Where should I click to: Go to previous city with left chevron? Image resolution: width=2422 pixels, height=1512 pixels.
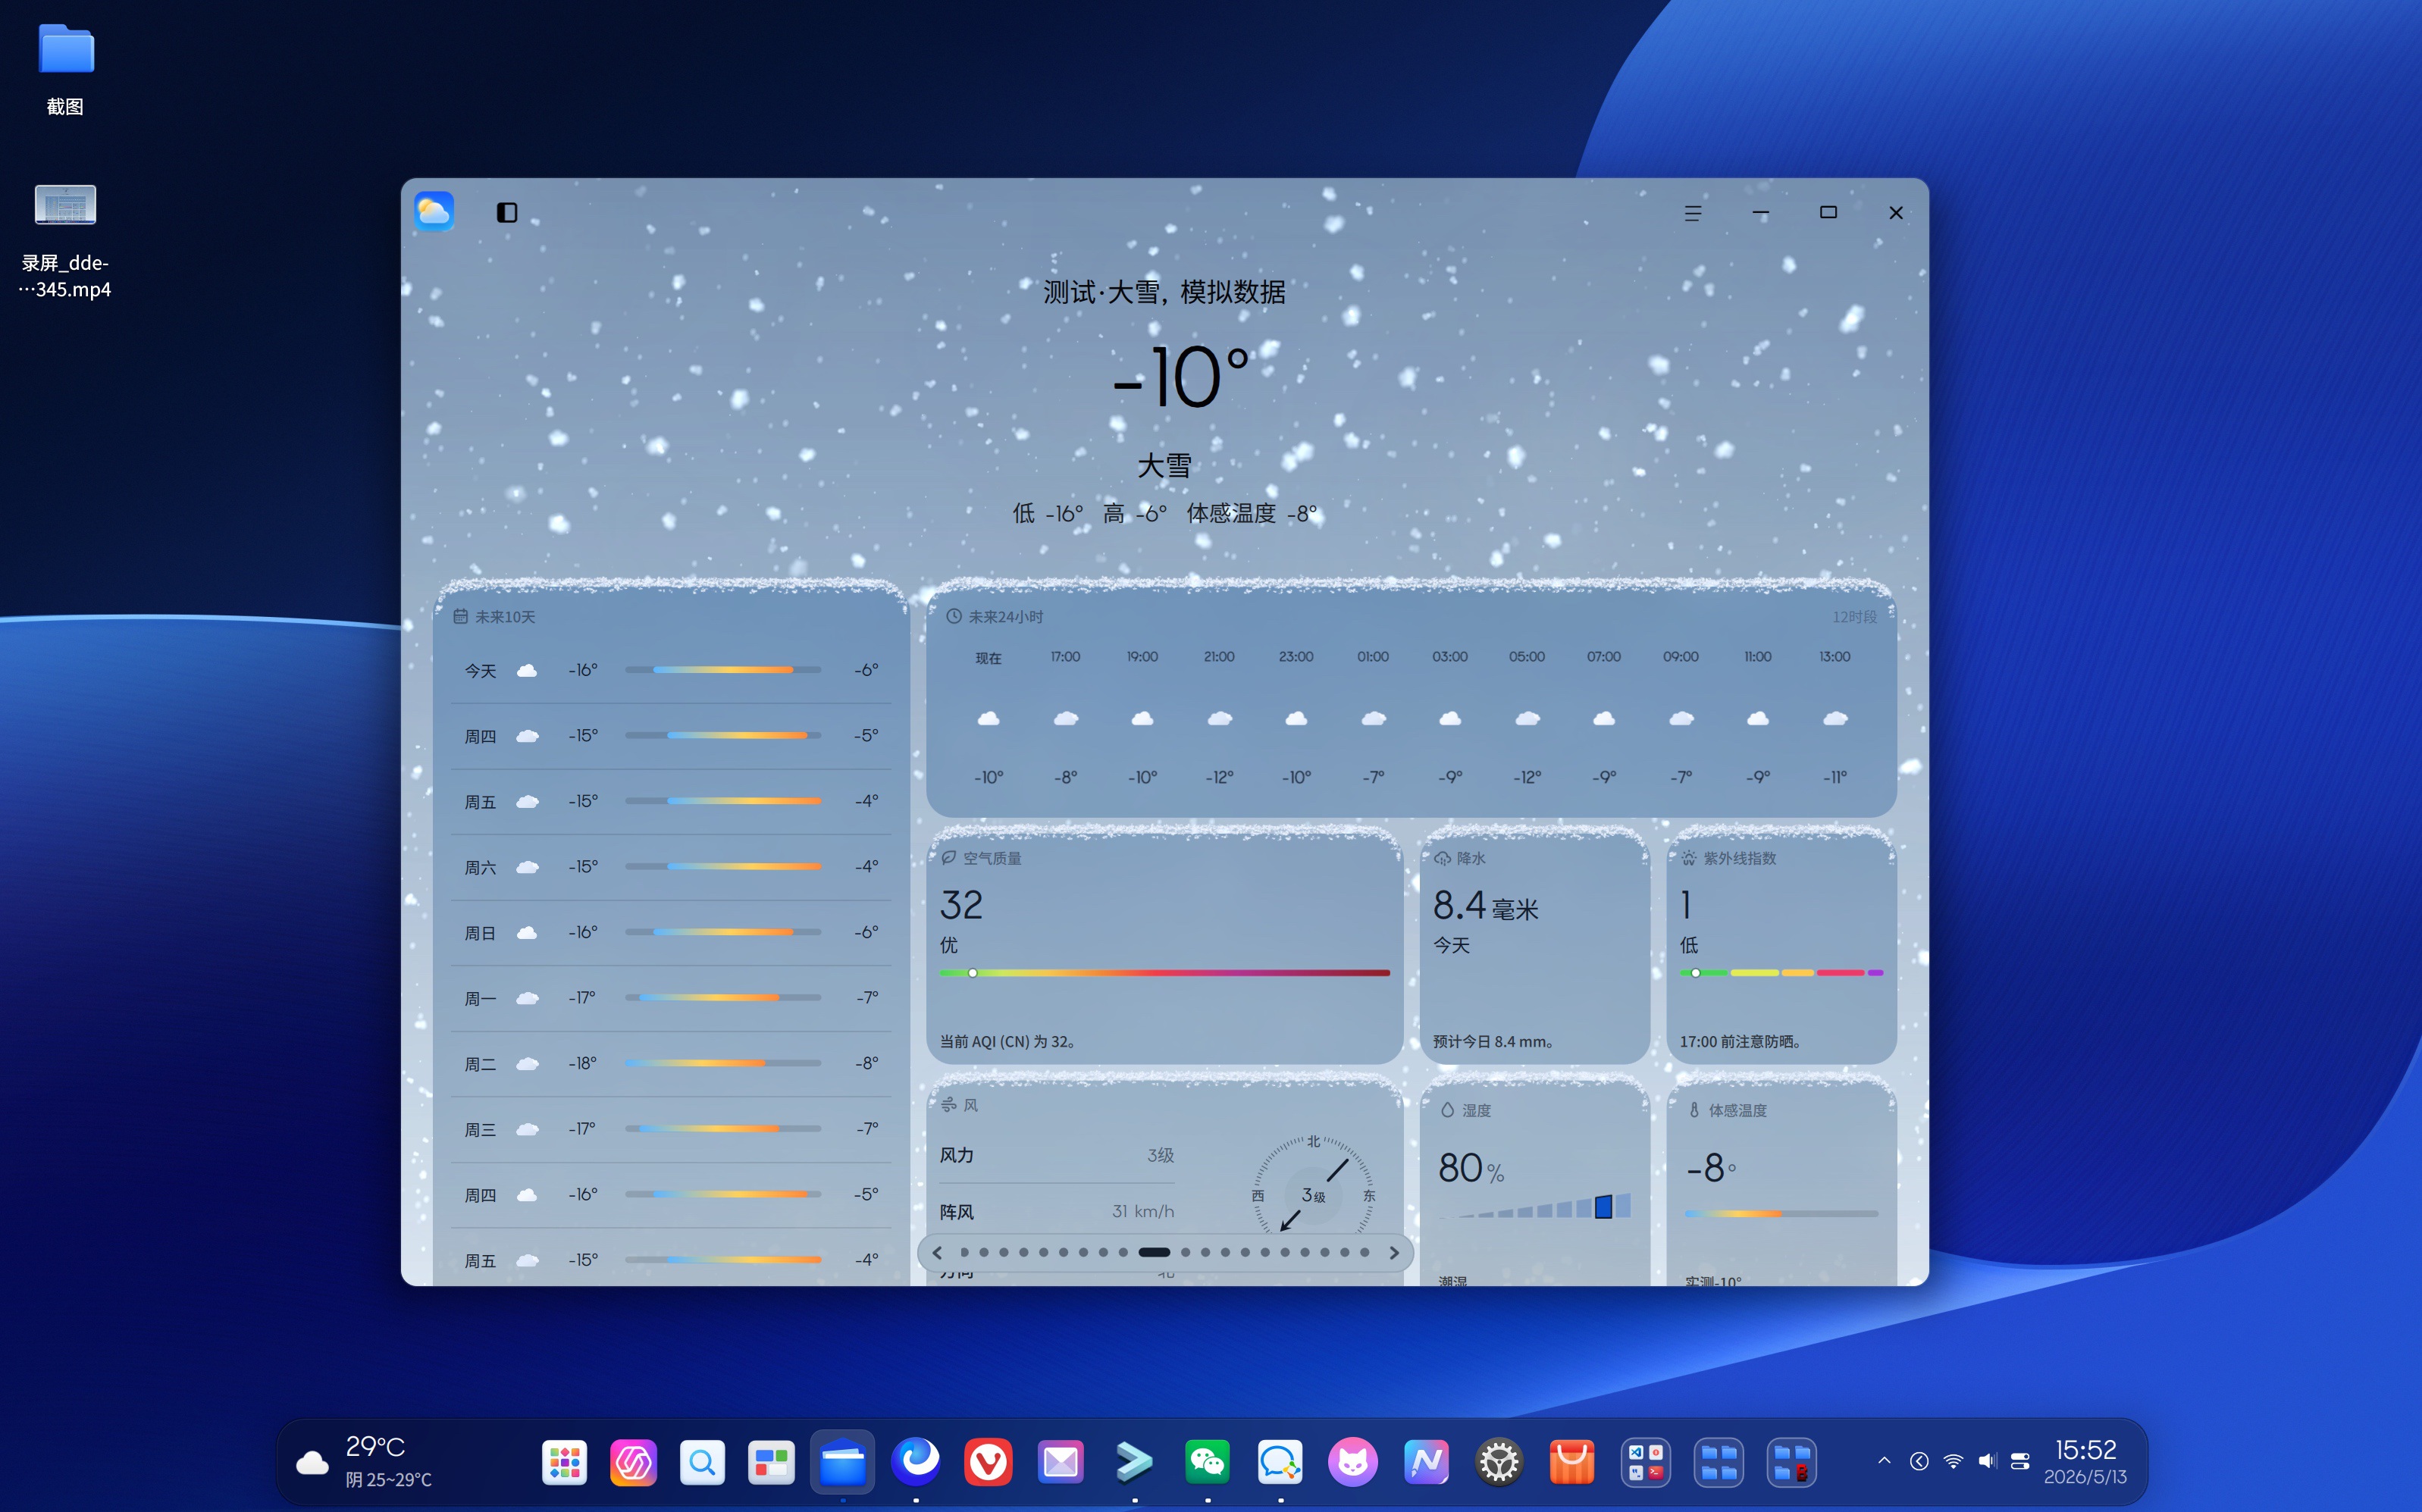(x=937, y=1252)
